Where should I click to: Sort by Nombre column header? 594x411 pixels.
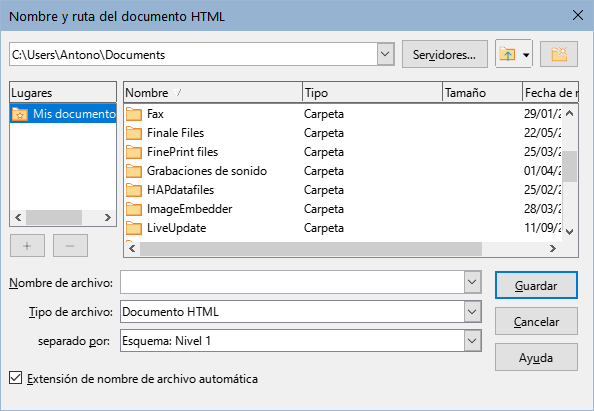[x=213, y=92]
